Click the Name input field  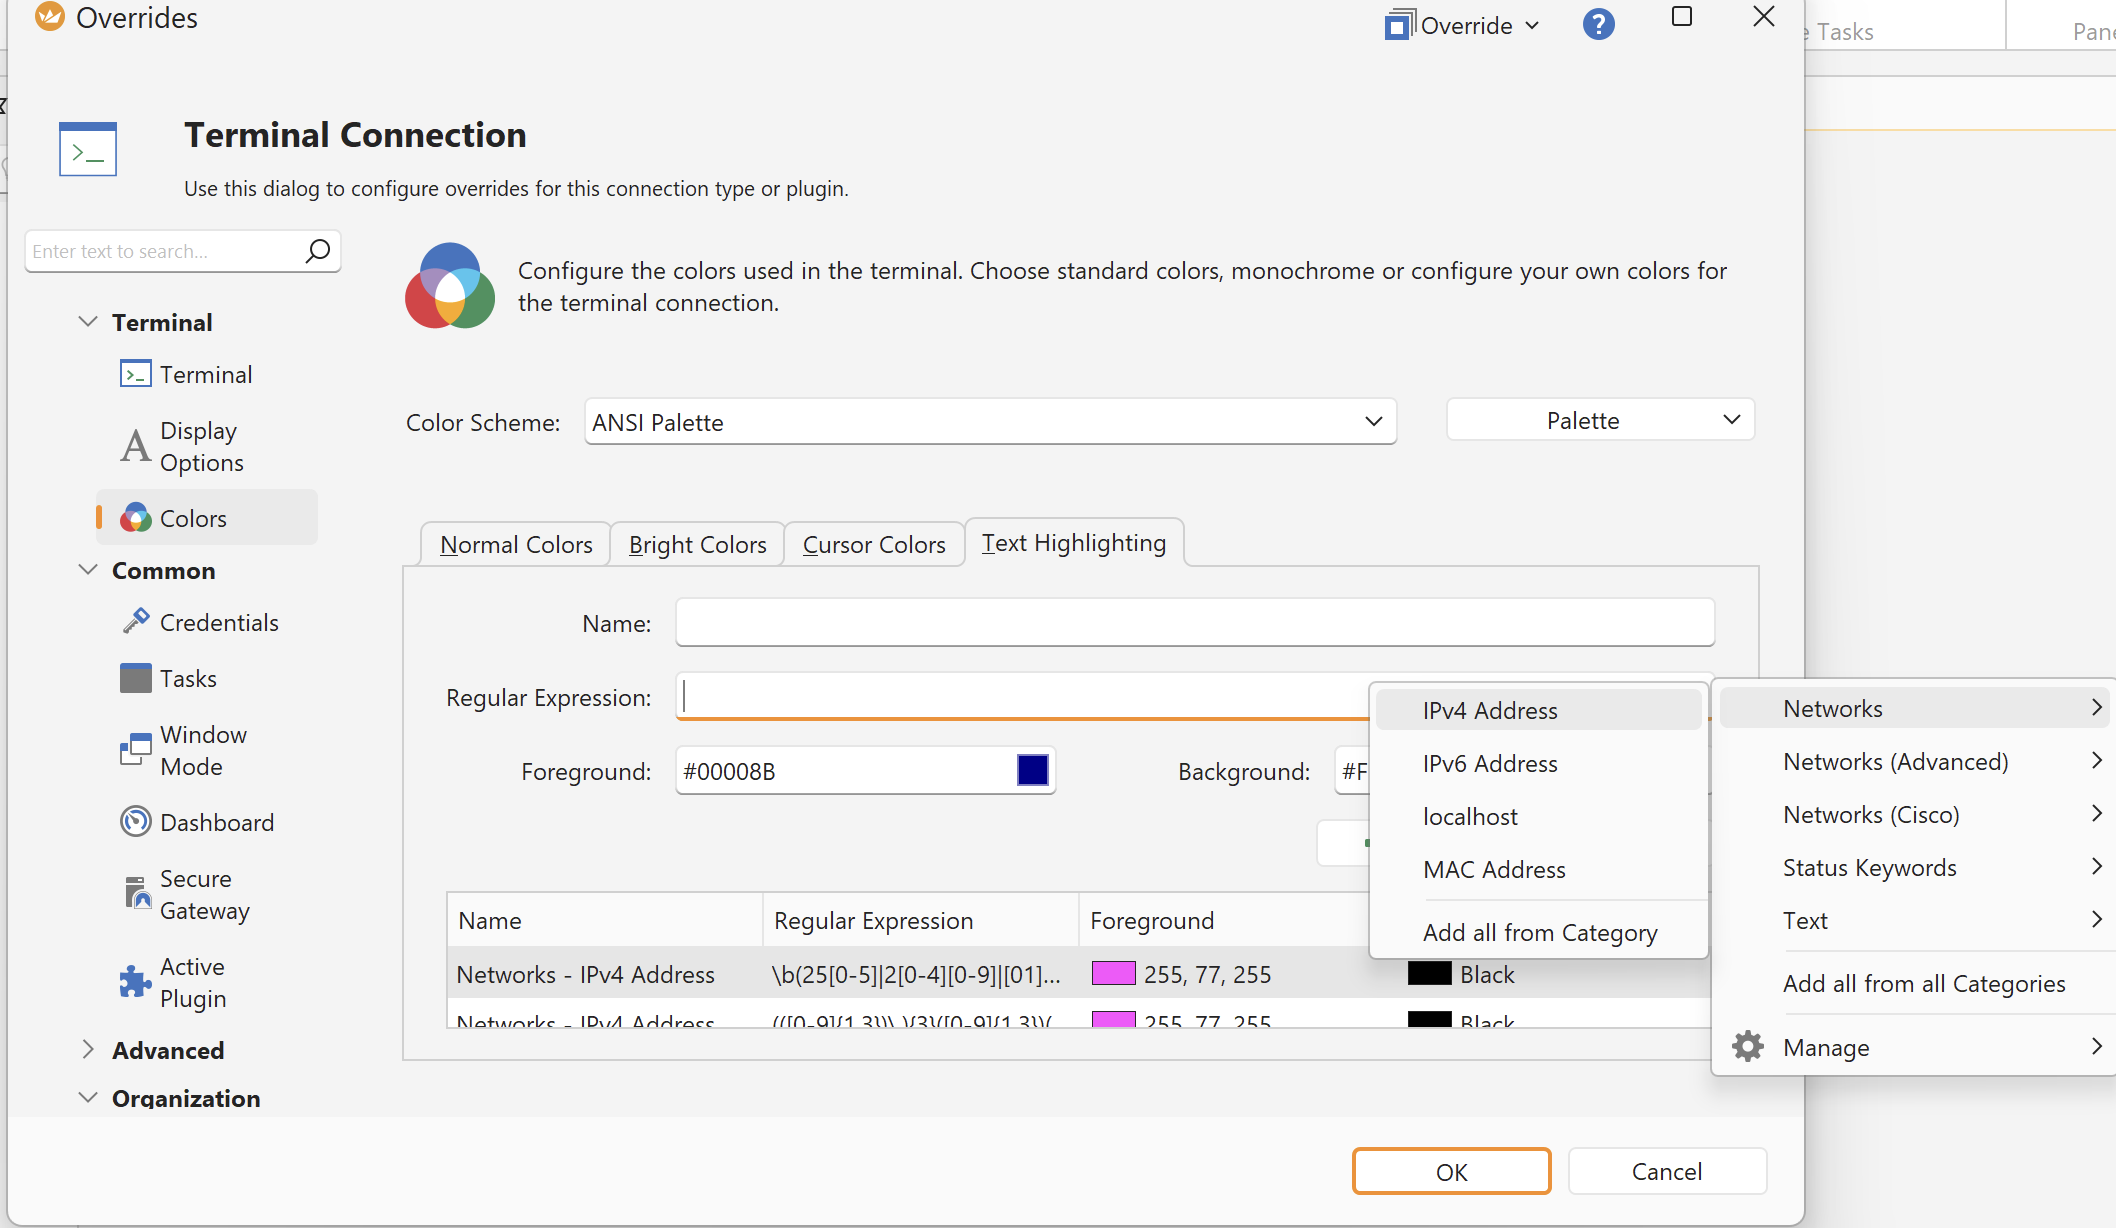(x=1194, y=623)
